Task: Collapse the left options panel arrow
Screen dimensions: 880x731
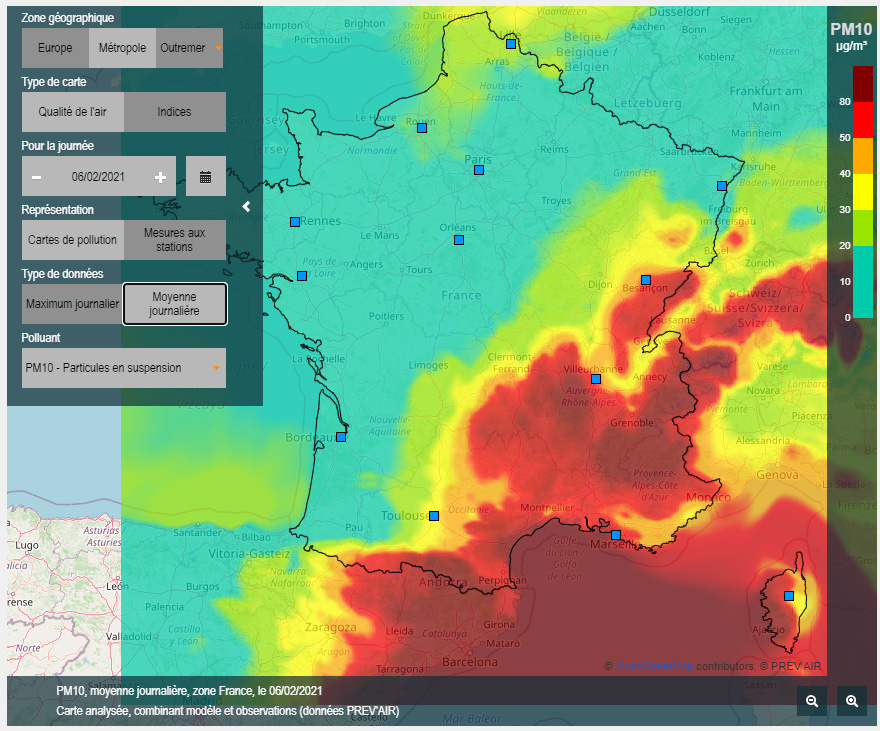Action: coord(246,207)
